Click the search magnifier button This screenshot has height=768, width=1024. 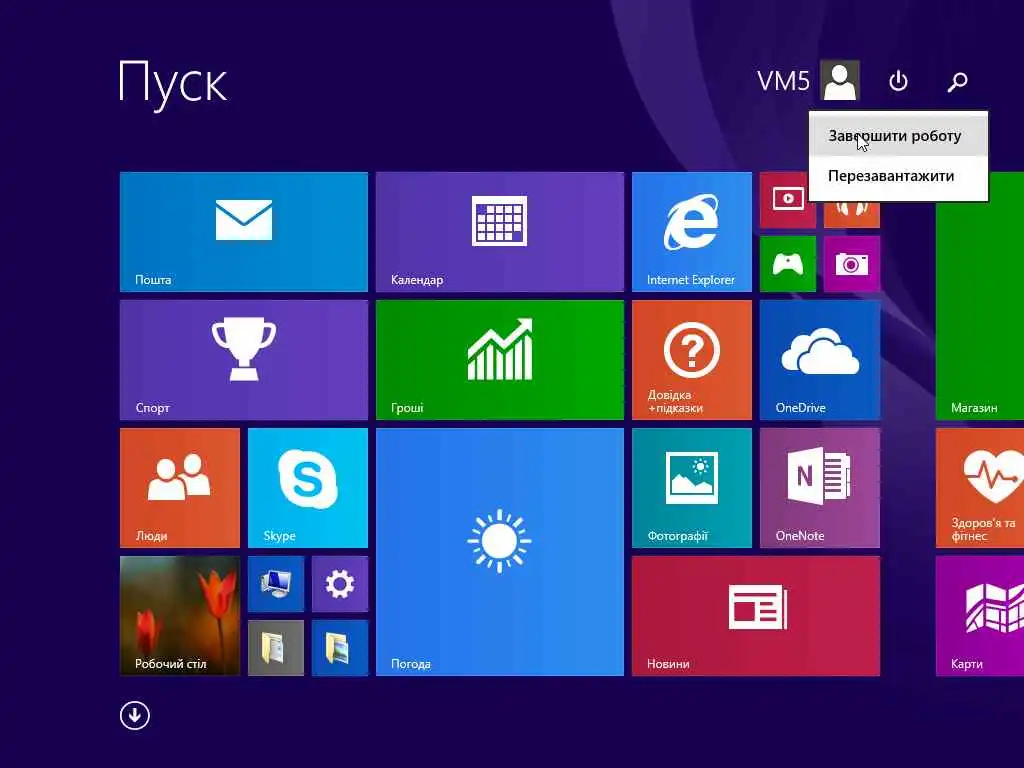957,81
